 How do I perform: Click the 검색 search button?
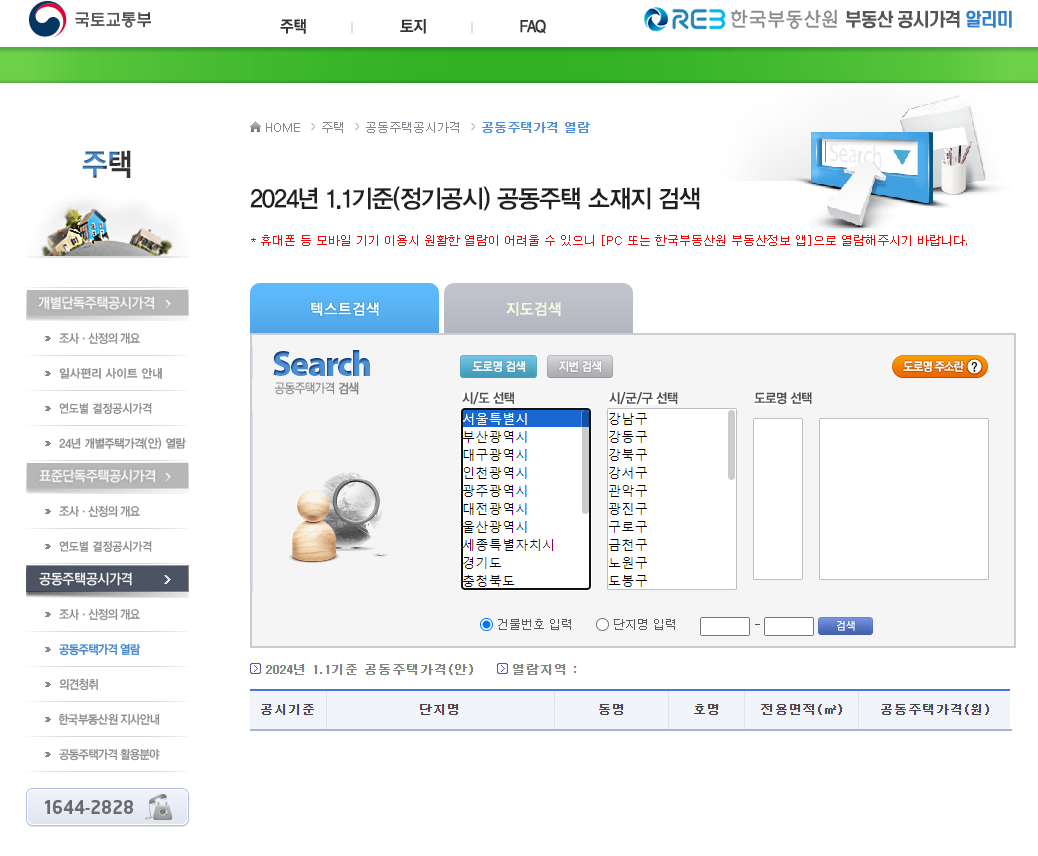[844, 626]
